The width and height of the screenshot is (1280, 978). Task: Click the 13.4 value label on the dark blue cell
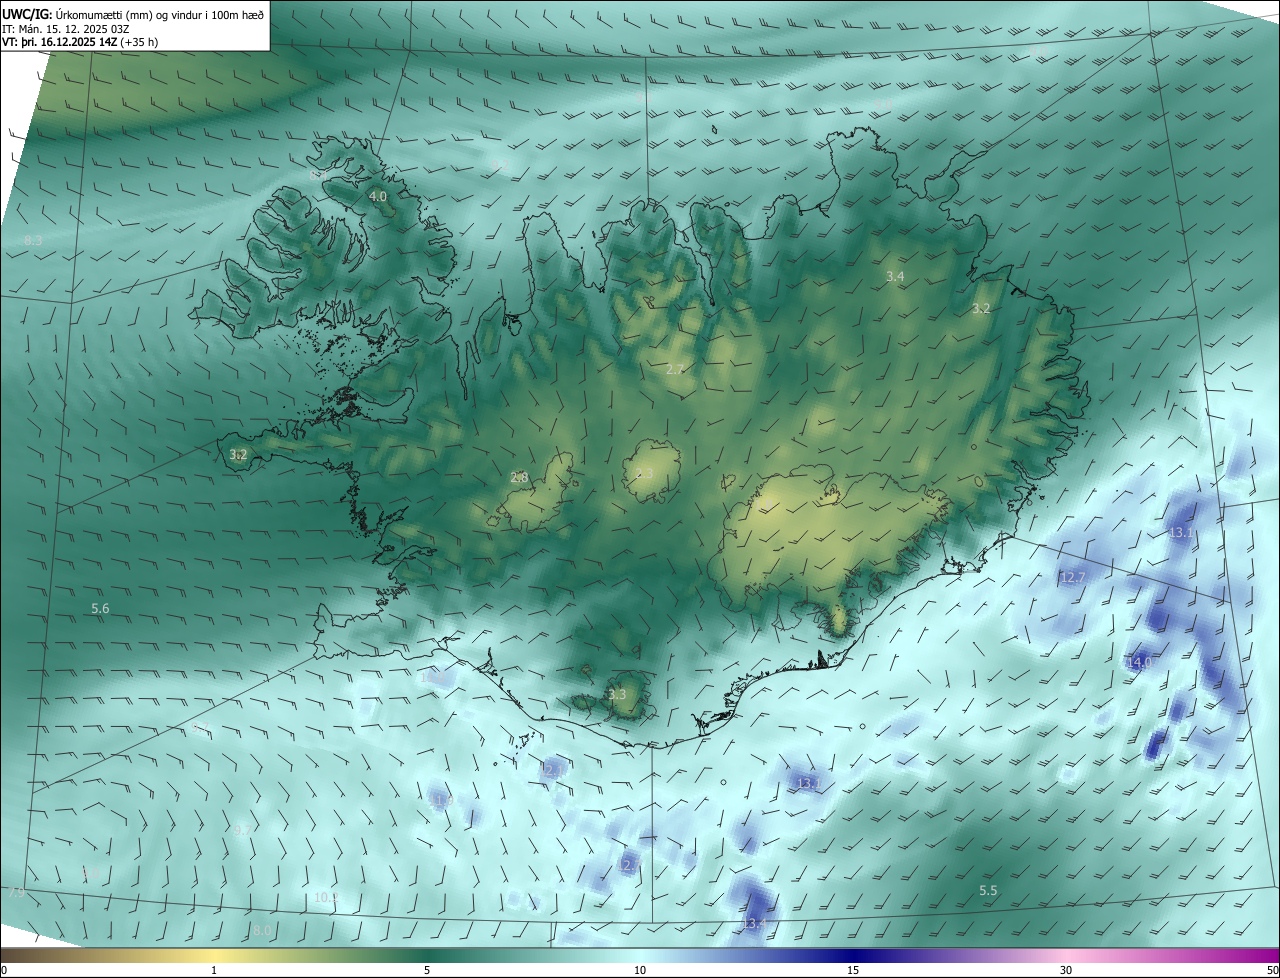pos(754,923)
